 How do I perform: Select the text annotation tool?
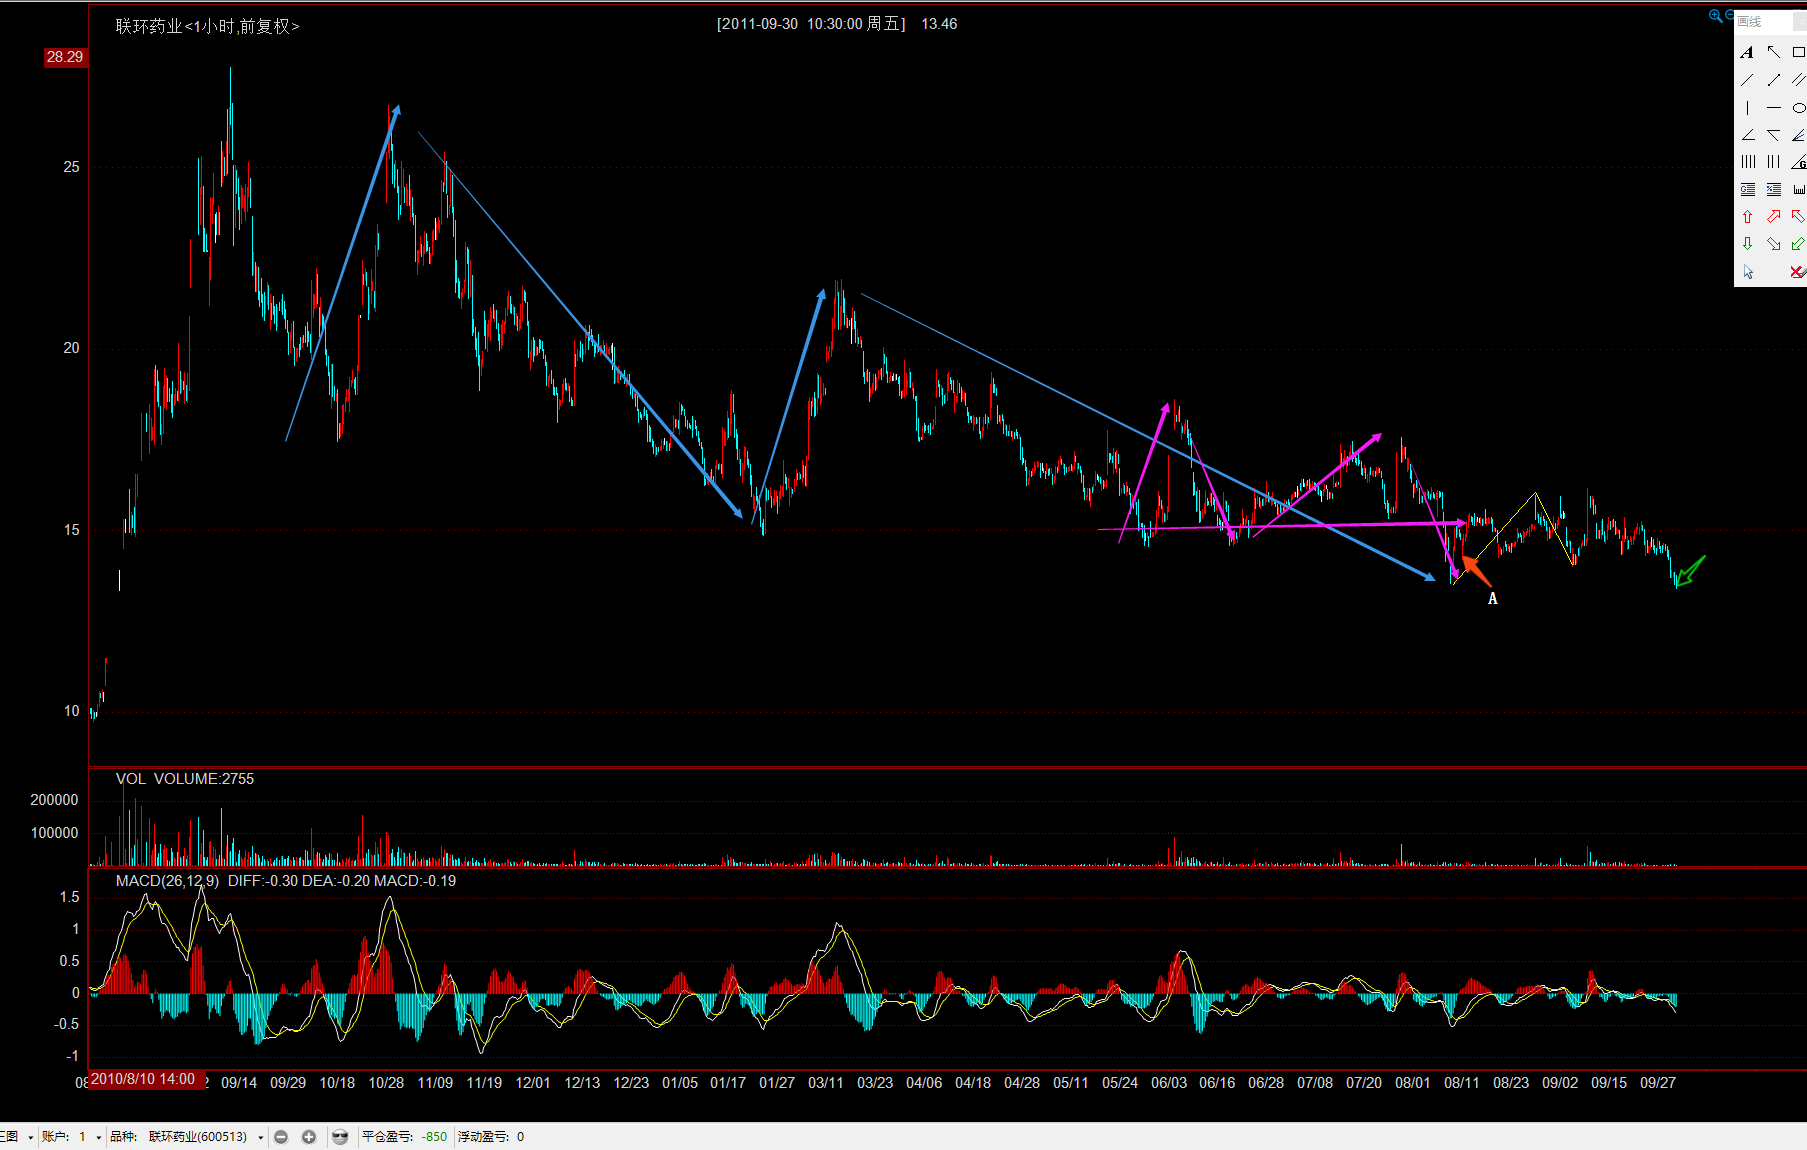point(1747,52)
